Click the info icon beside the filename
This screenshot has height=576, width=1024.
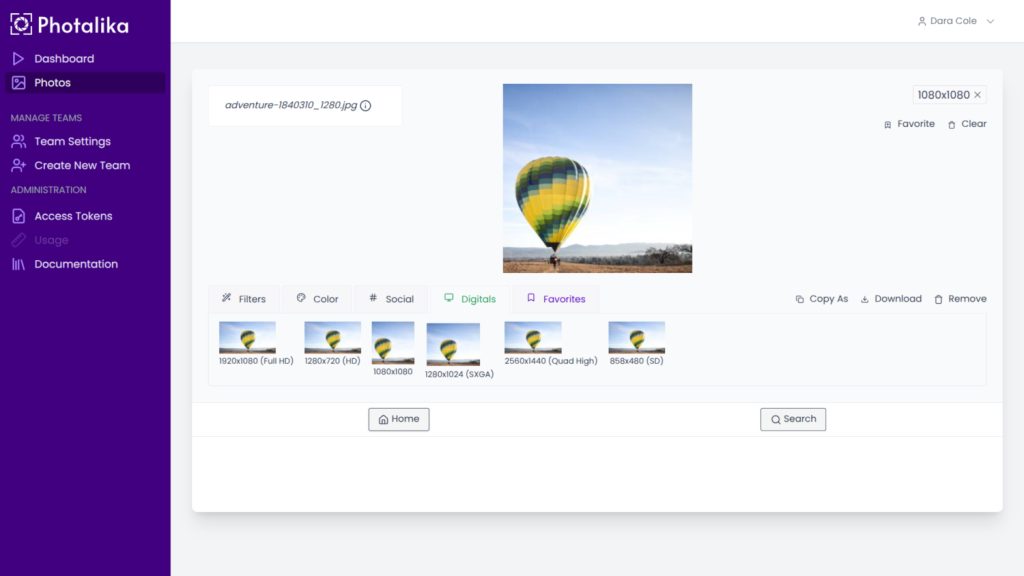point(365,106)
